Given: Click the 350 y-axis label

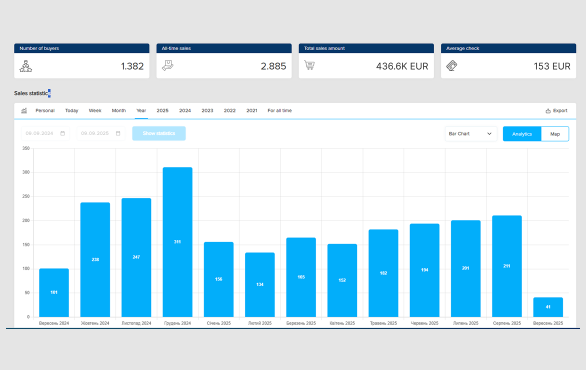Looking at the screenshot, I should click(x=26, y=148).
